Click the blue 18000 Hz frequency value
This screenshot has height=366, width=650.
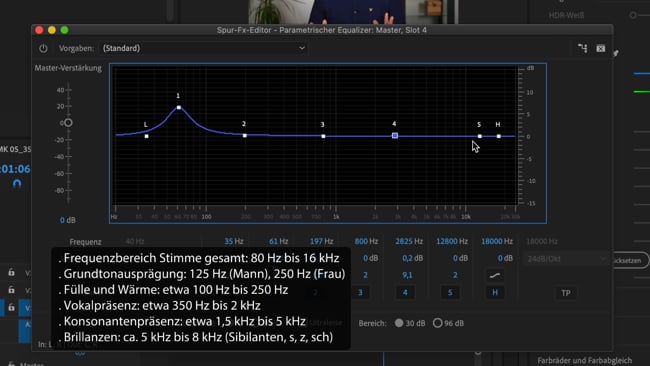[x=497, y=241]
